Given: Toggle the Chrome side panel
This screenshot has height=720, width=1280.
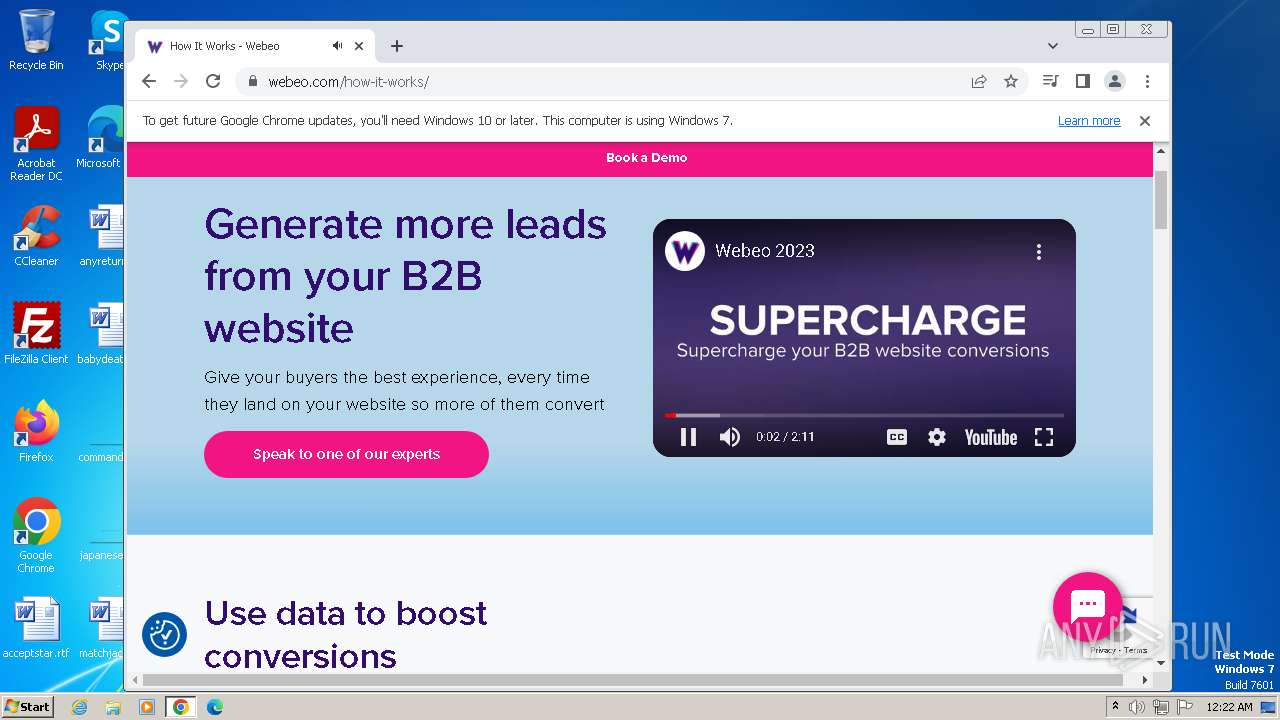Looking at the screenshot, I should coord(1082,82).
